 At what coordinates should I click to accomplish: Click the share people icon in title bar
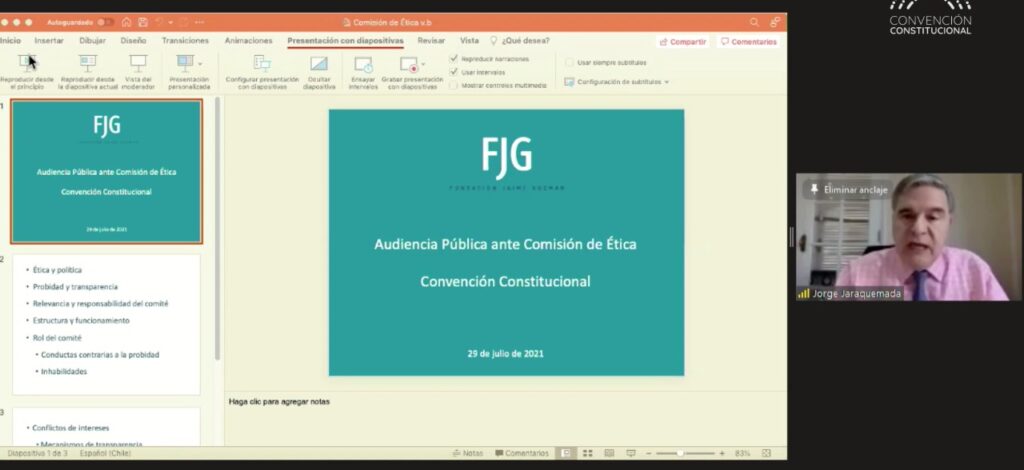(x=775, y=22)
